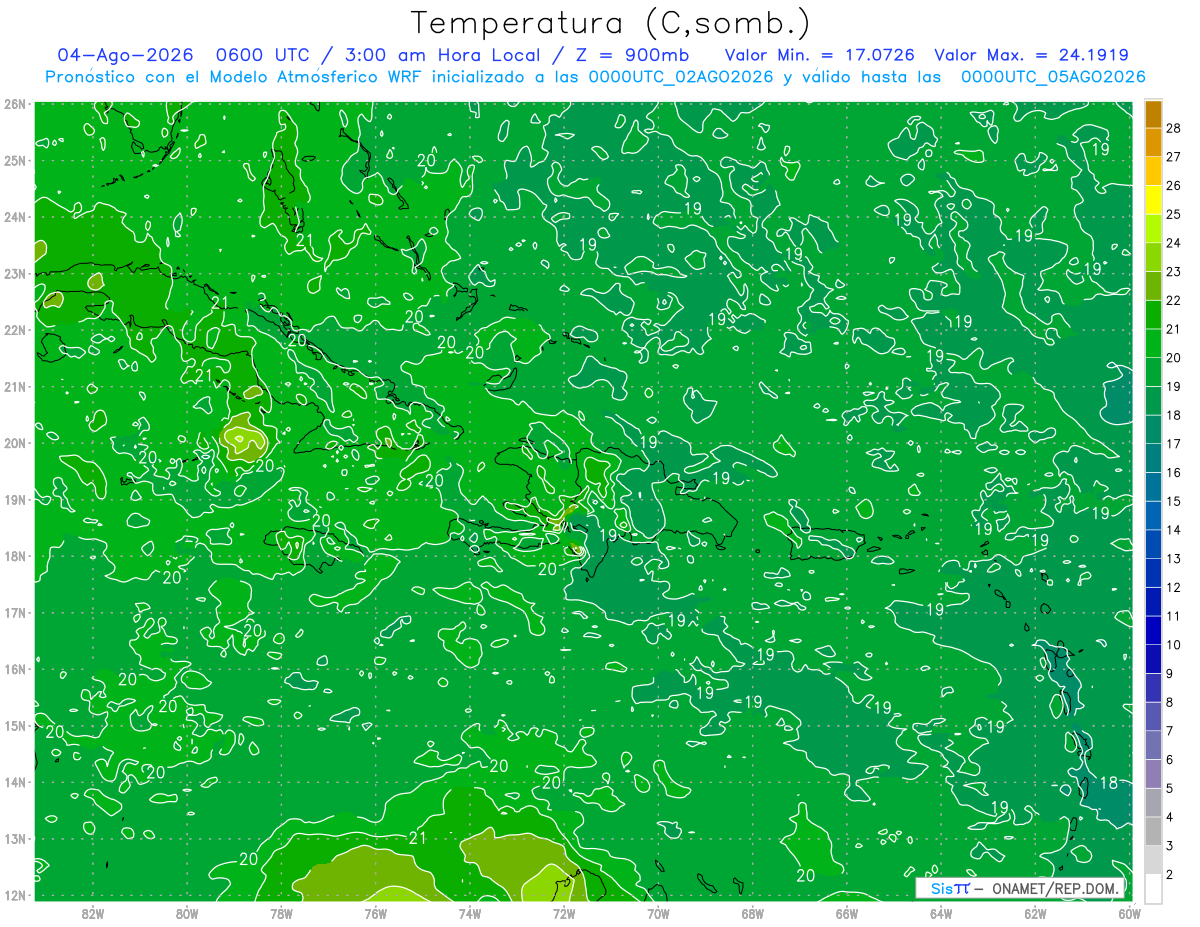The image size is (1200, 927).
Task: Click the '19N' latitude axis label
Action: click(x=15, y=500)
